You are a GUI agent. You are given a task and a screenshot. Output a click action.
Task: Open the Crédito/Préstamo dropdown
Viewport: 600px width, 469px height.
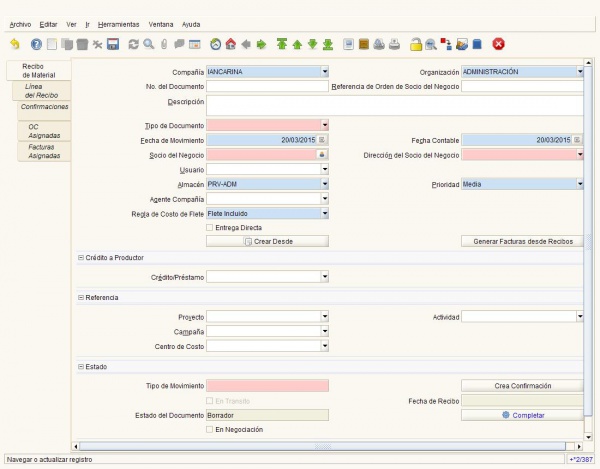coord(324,277)
